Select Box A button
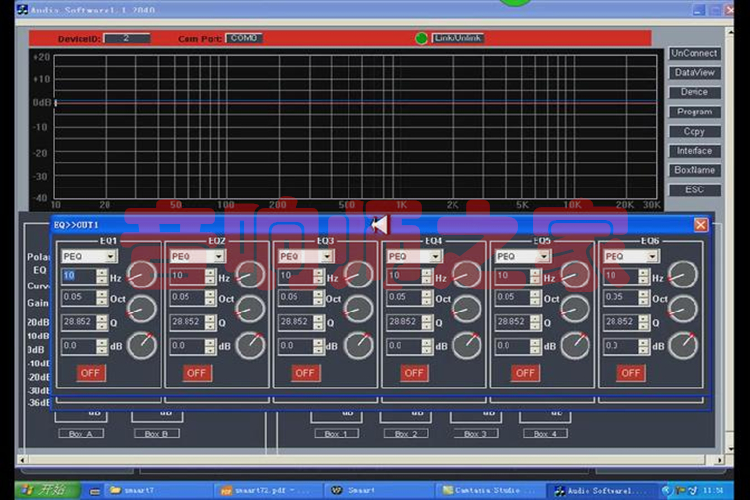The image size is (750, 500). pyautogui.click(x=81, y=433)
